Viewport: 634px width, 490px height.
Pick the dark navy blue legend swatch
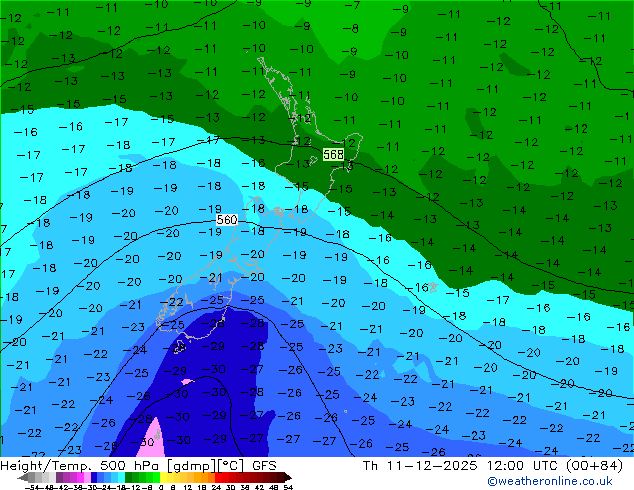pos(94,477)
